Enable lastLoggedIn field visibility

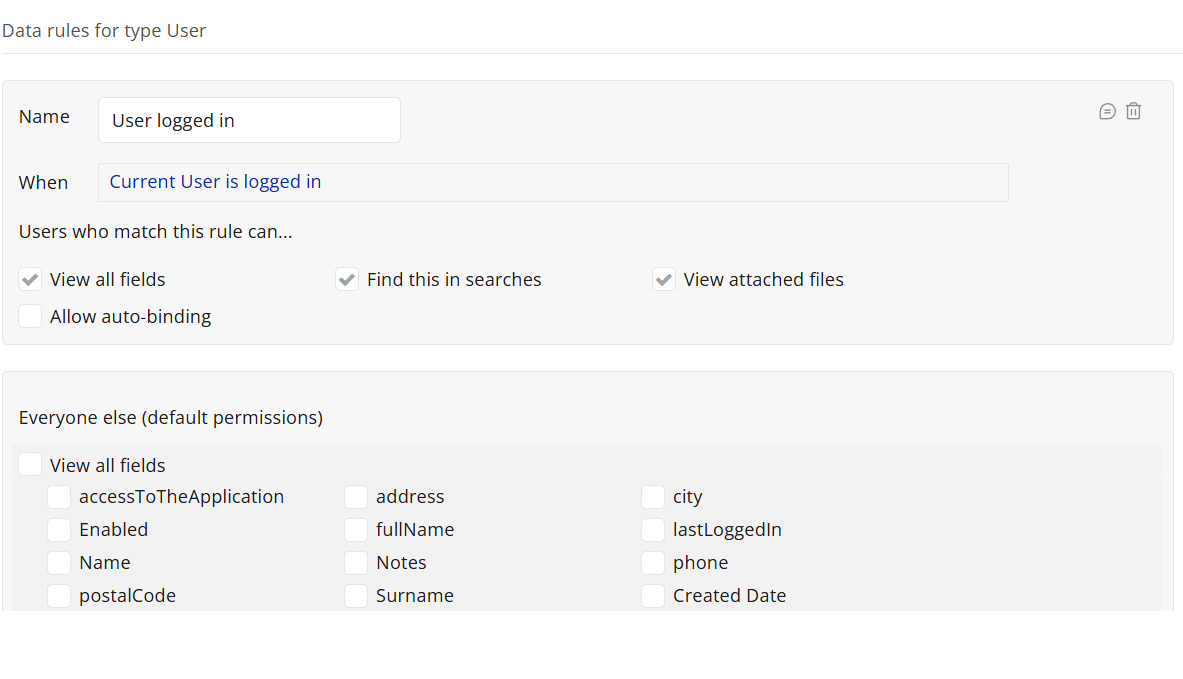pos(653,530)
